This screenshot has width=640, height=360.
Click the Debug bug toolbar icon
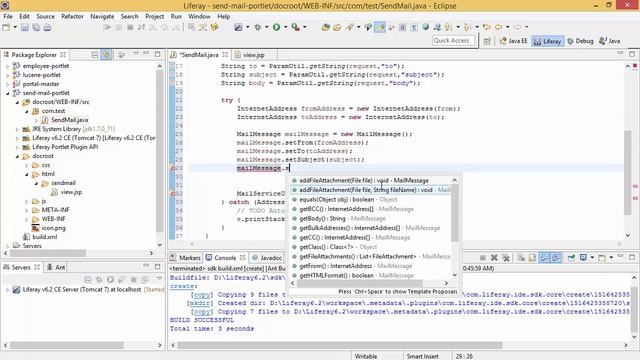point(258,27)
